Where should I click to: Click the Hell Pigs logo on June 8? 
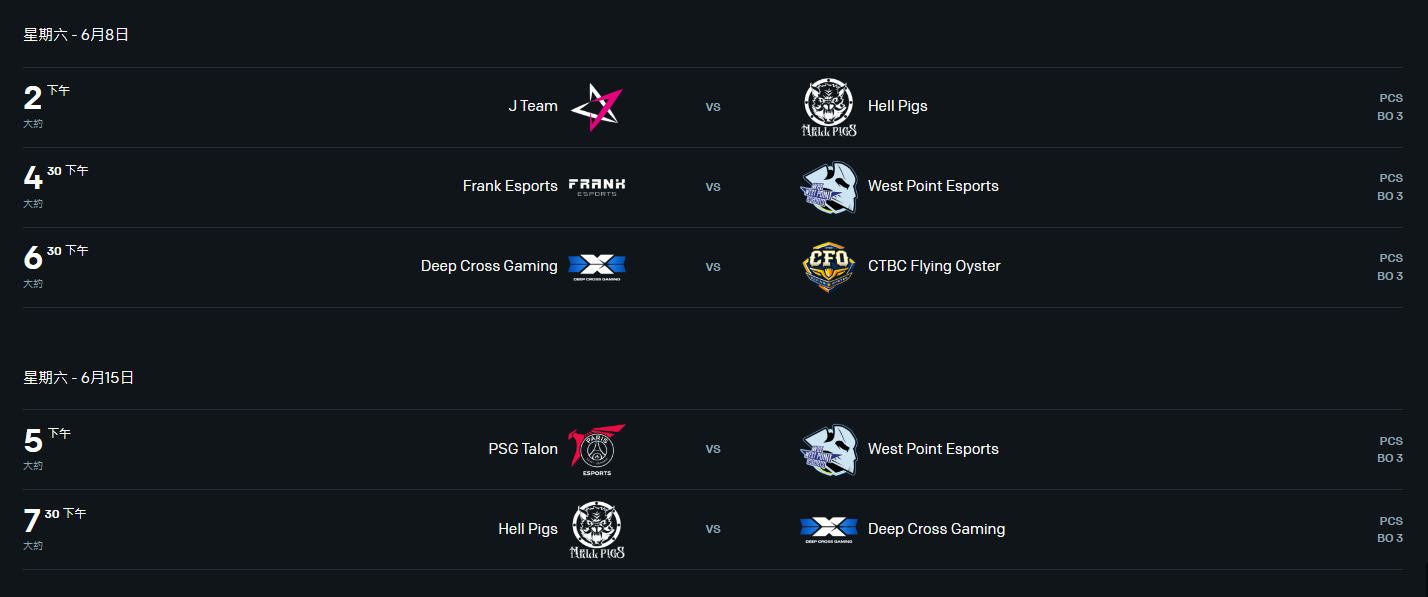point(829,107)
